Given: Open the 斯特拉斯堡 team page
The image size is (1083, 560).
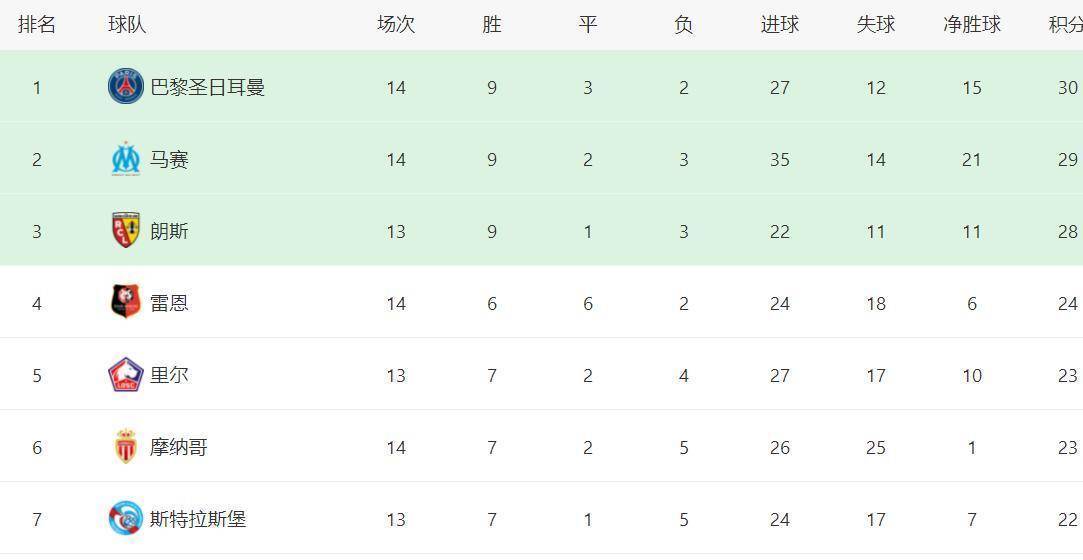Looking at the screenshot, I should 198,519.
